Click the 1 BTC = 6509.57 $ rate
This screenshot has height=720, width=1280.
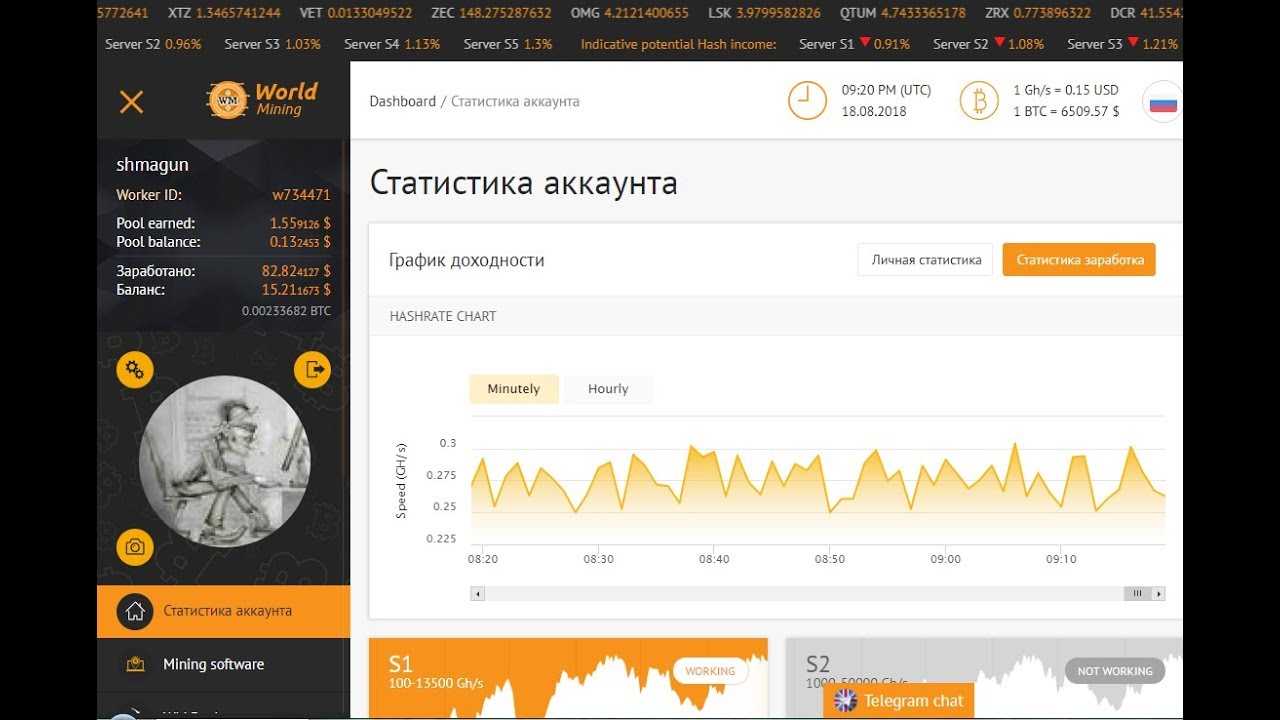click(x=1067, y=111)
